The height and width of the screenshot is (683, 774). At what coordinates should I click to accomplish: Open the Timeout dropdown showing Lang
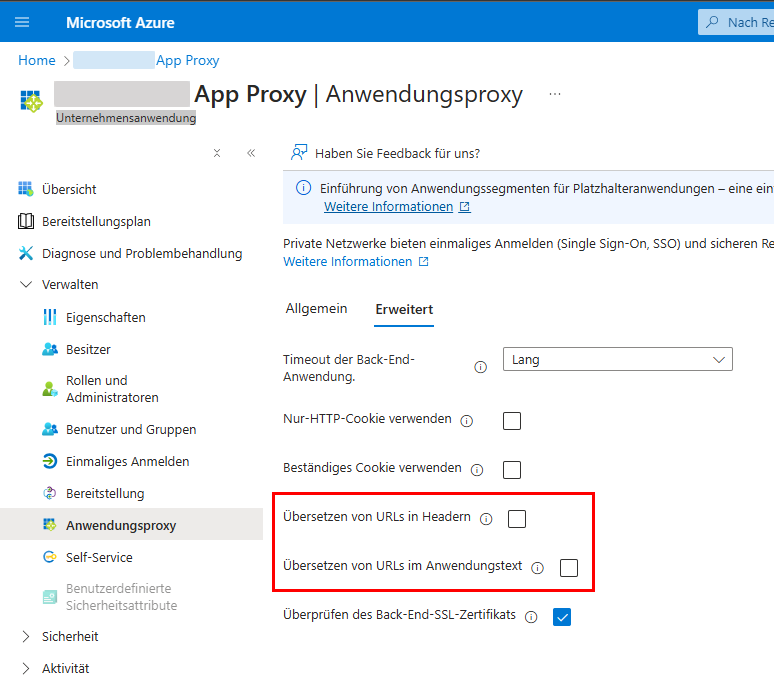pyautogui.click(x=618, y=359)
